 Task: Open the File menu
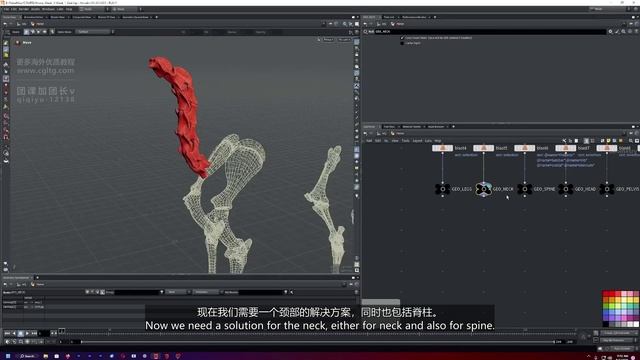tap(6, 9)
